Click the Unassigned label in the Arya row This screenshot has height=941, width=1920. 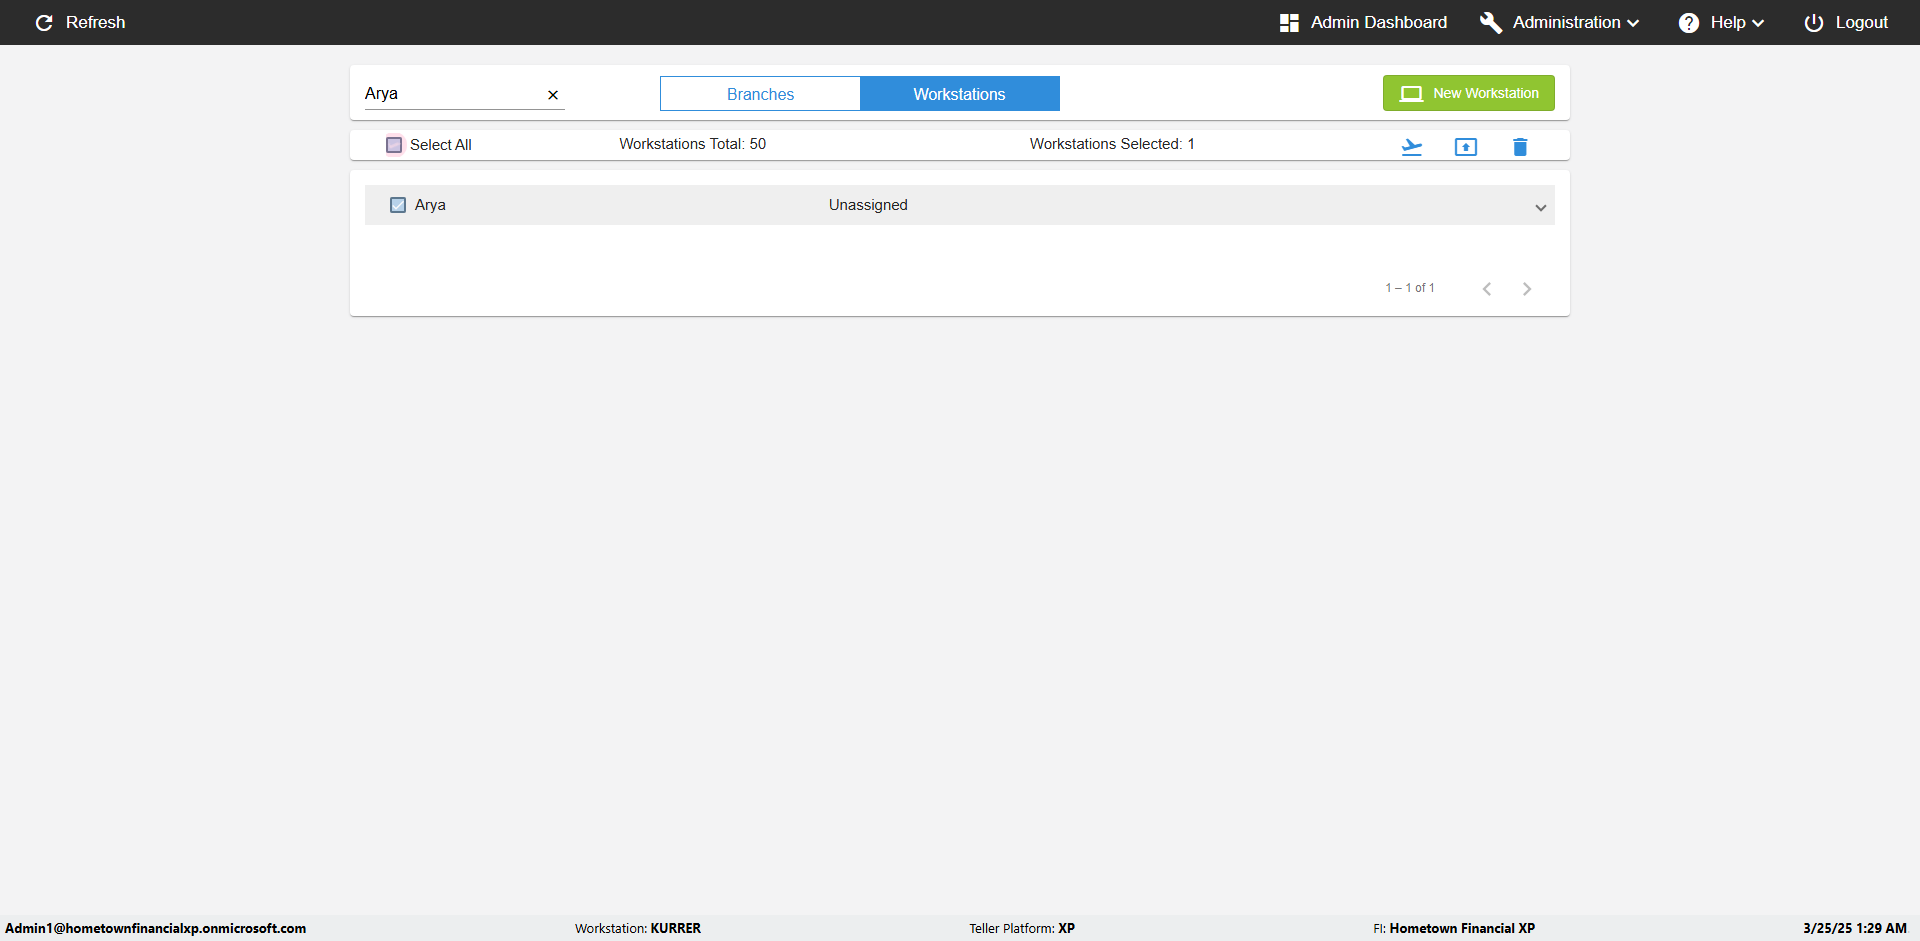point(868,205)
